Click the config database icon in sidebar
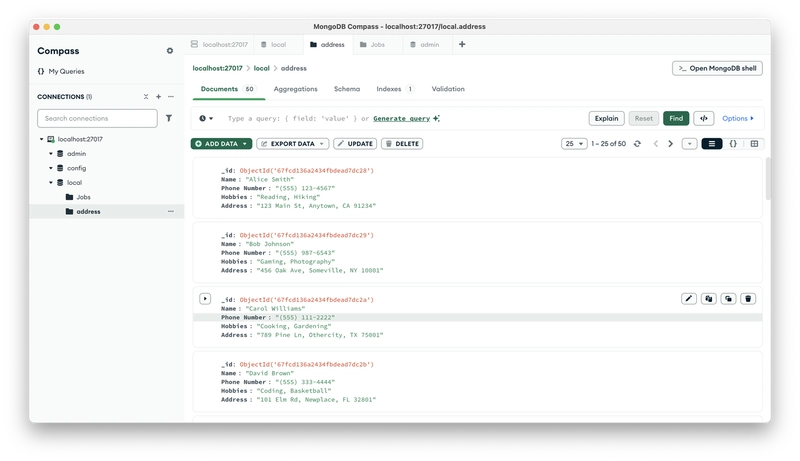The width and height of the screenshot is (800, 461). [60, 168]
